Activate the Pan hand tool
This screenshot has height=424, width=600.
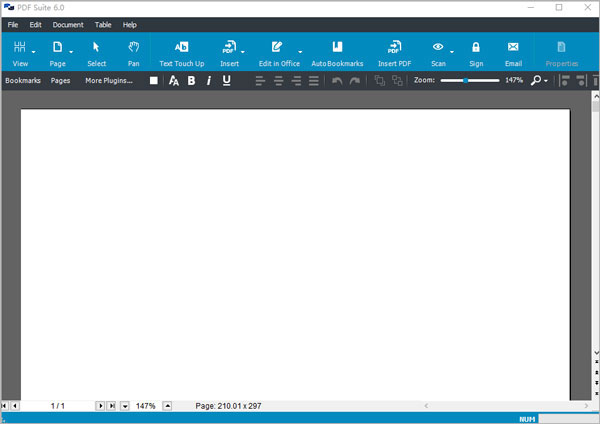[134, 54]
